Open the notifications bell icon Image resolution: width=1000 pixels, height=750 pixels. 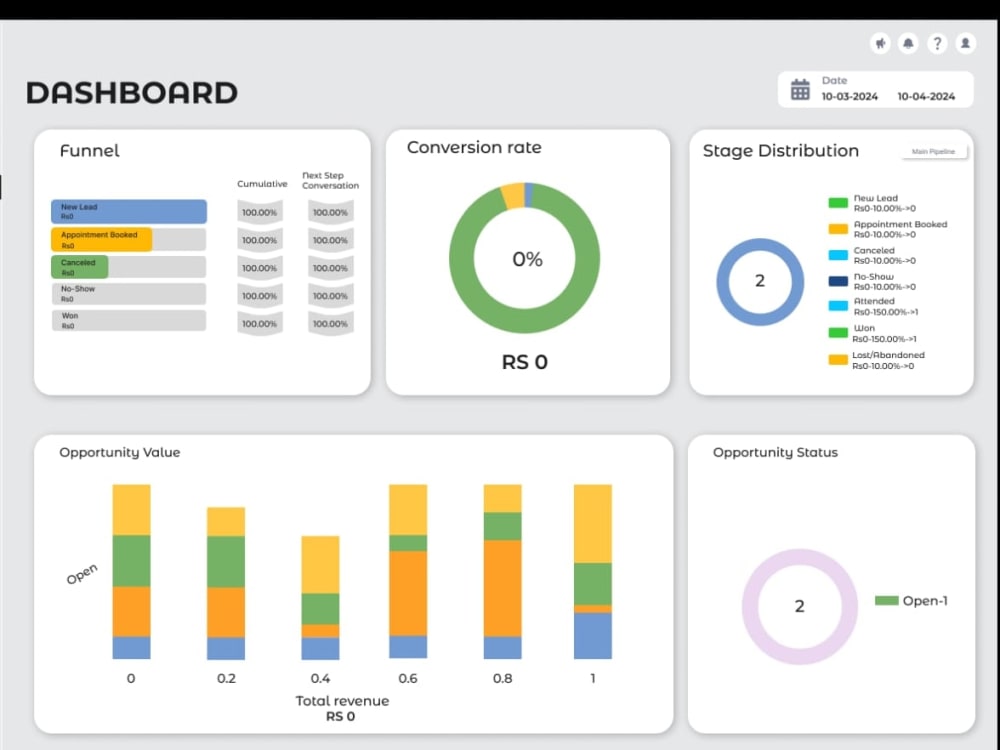[x=908, y=43]
